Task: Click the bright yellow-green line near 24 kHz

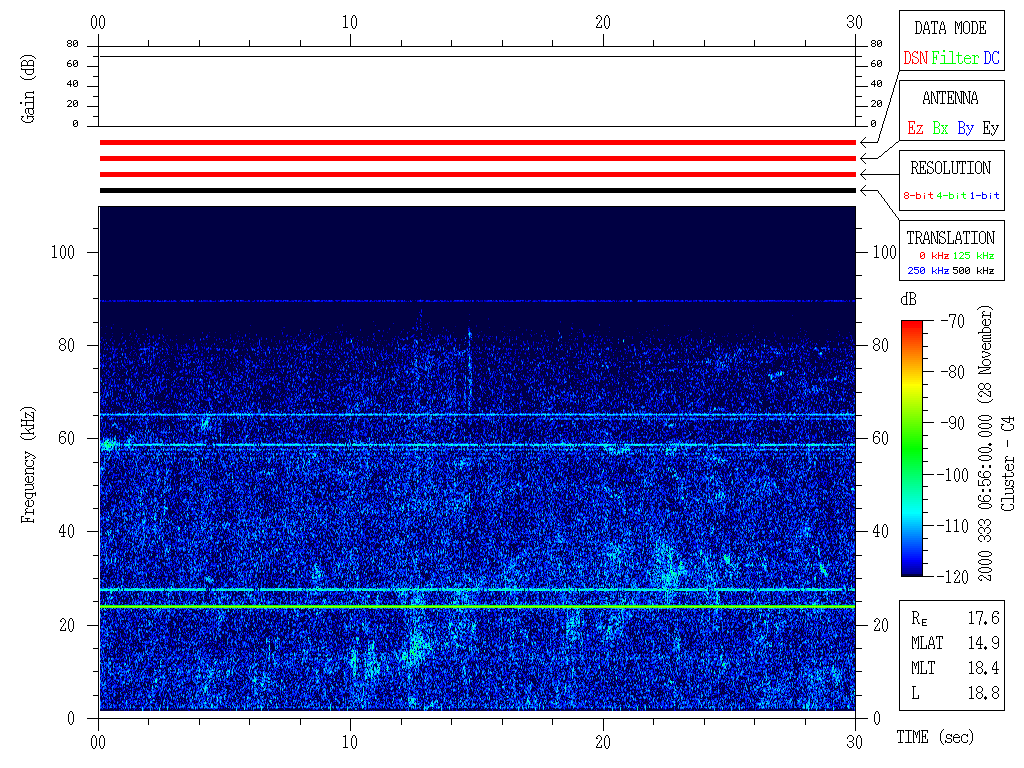Action: [x=477, y=606]
